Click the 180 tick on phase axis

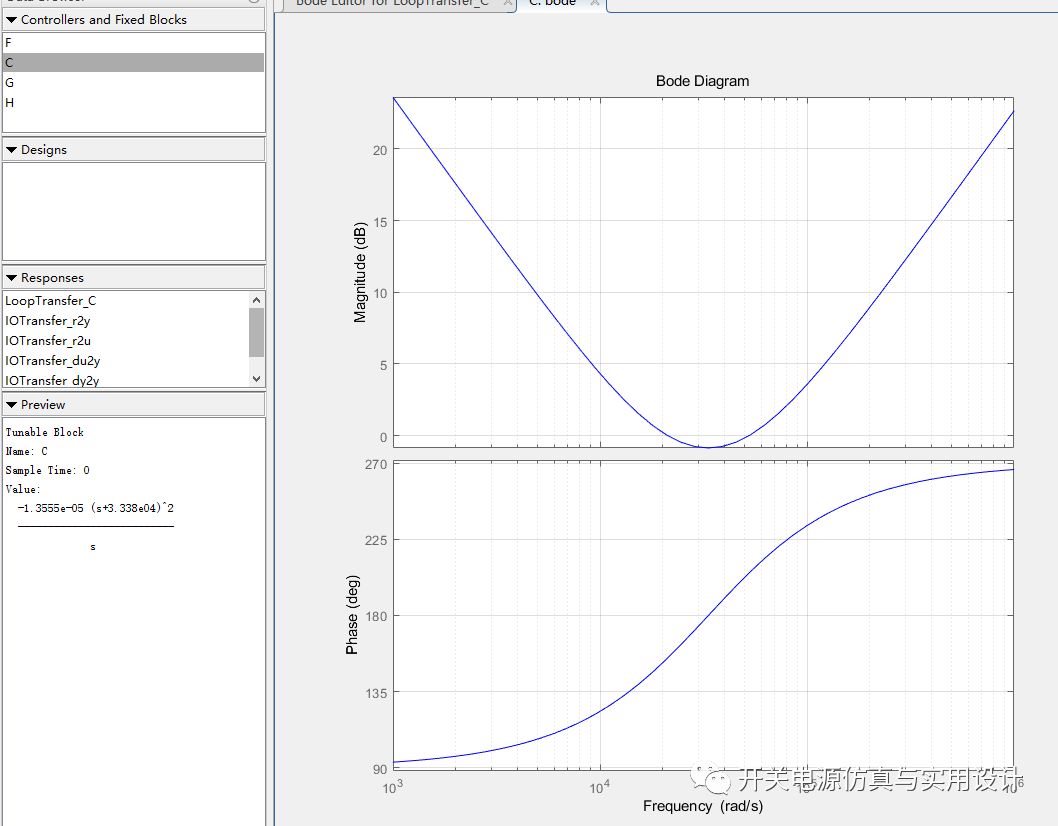tap(377, 616)
